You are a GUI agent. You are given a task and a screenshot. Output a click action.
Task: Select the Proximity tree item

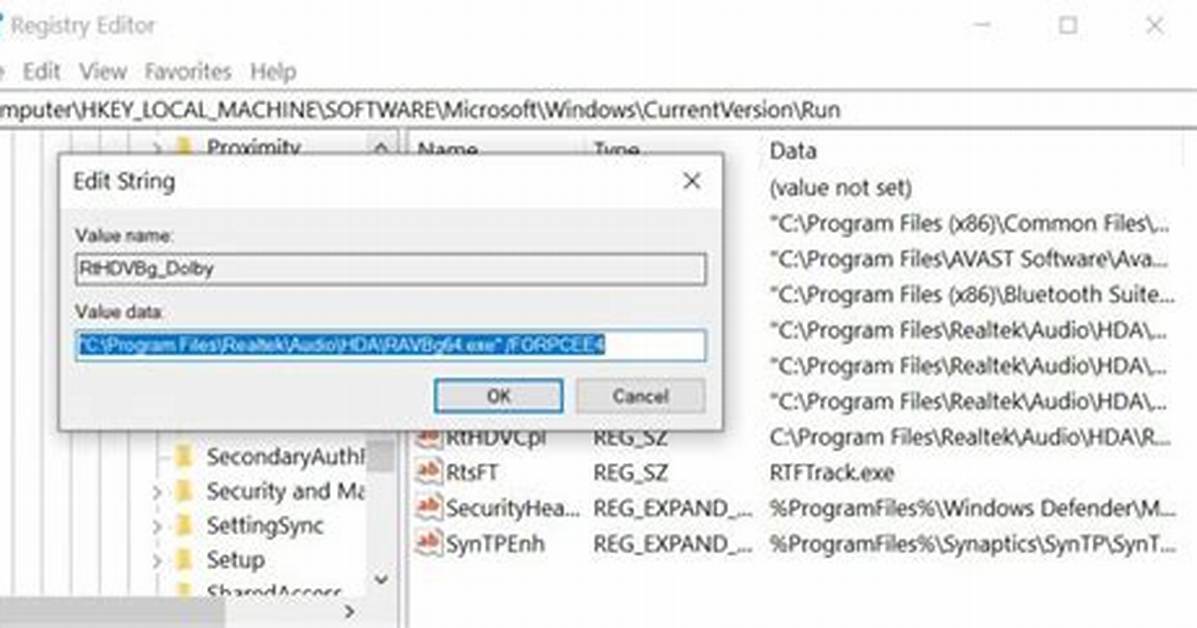[x=253, y=147]
